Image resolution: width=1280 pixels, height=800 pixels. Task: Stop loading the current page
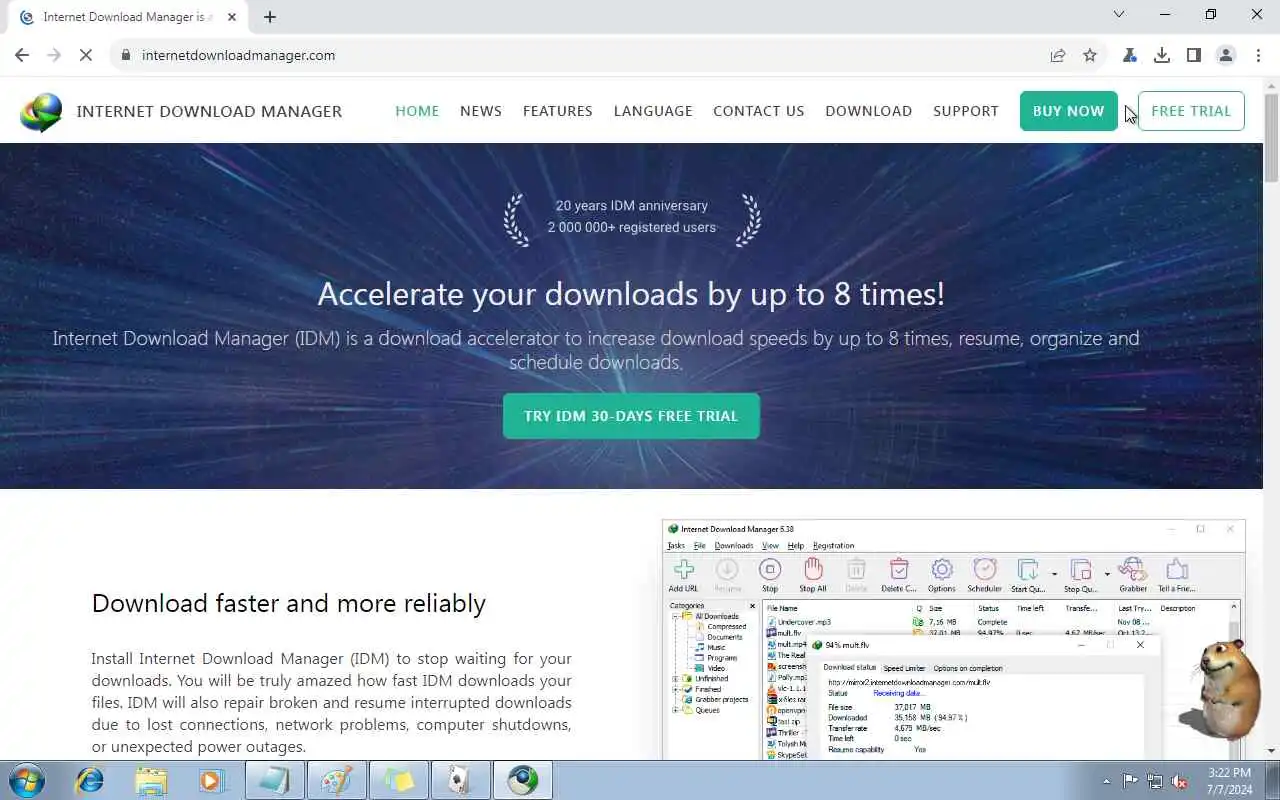click(86, 55)
